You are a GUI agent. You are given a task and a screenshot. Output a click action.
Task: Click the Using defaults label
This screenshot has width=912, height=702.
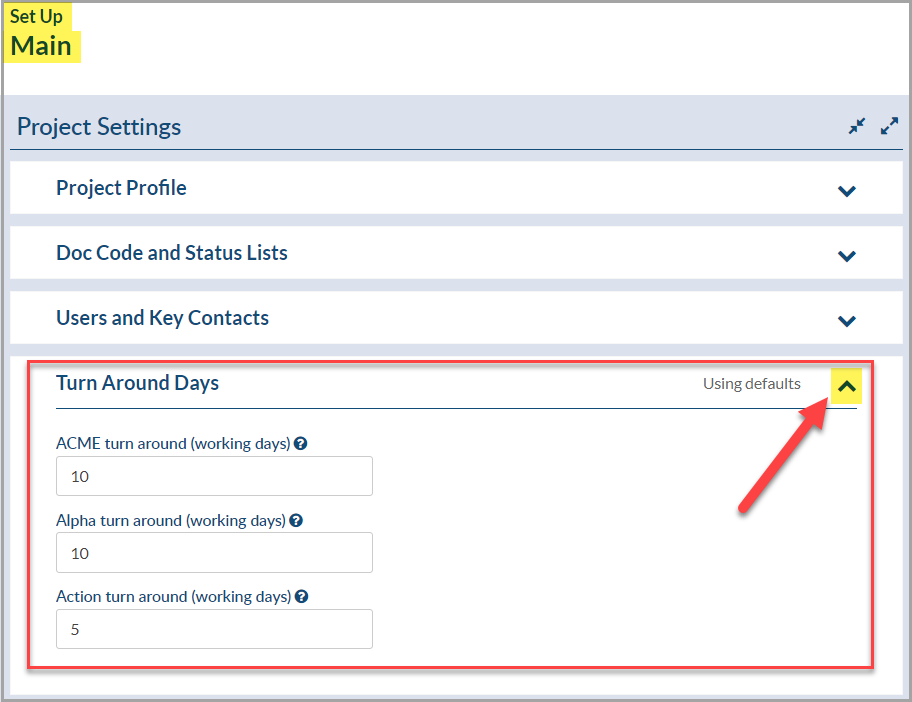(751, 384)
